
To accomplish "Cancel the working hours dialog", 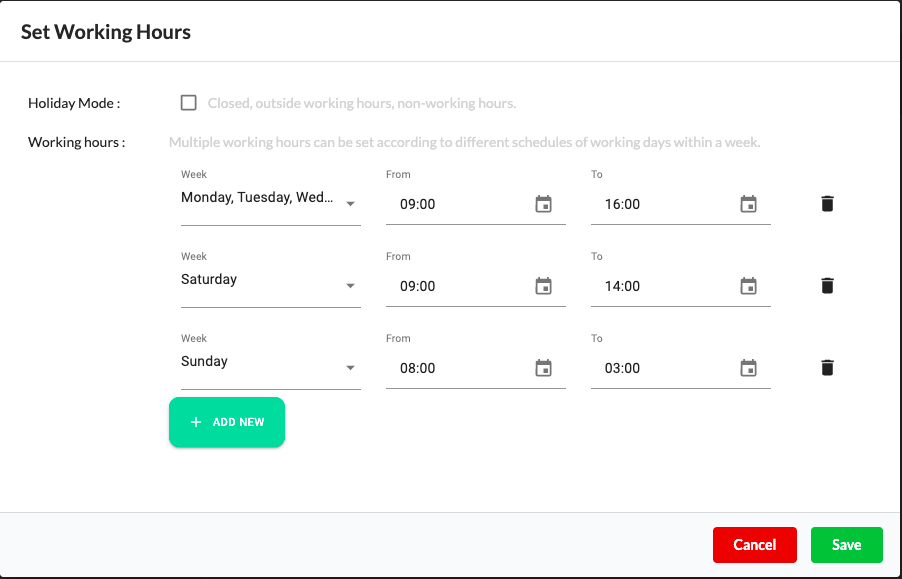I will pos(755,545).
